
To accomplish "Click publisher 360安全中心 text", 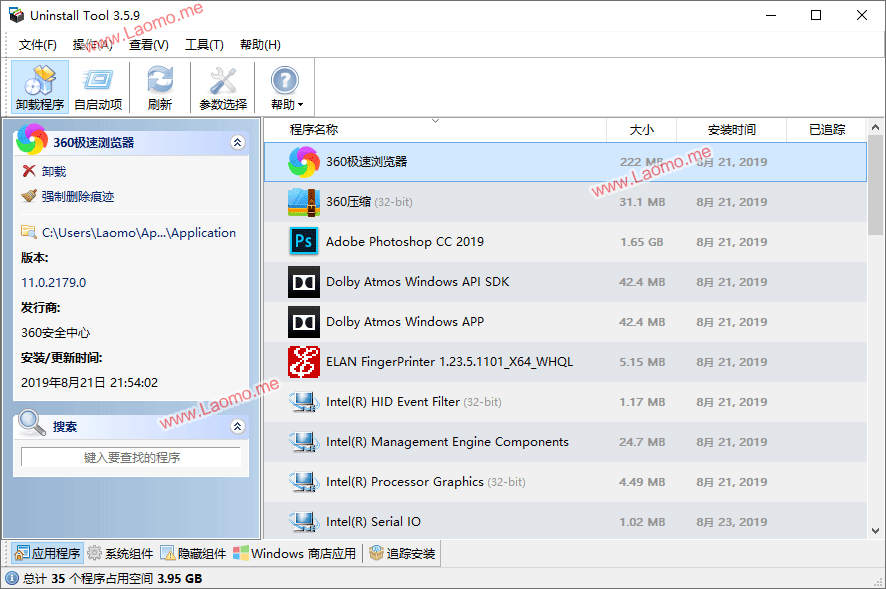I will point(55,332).
